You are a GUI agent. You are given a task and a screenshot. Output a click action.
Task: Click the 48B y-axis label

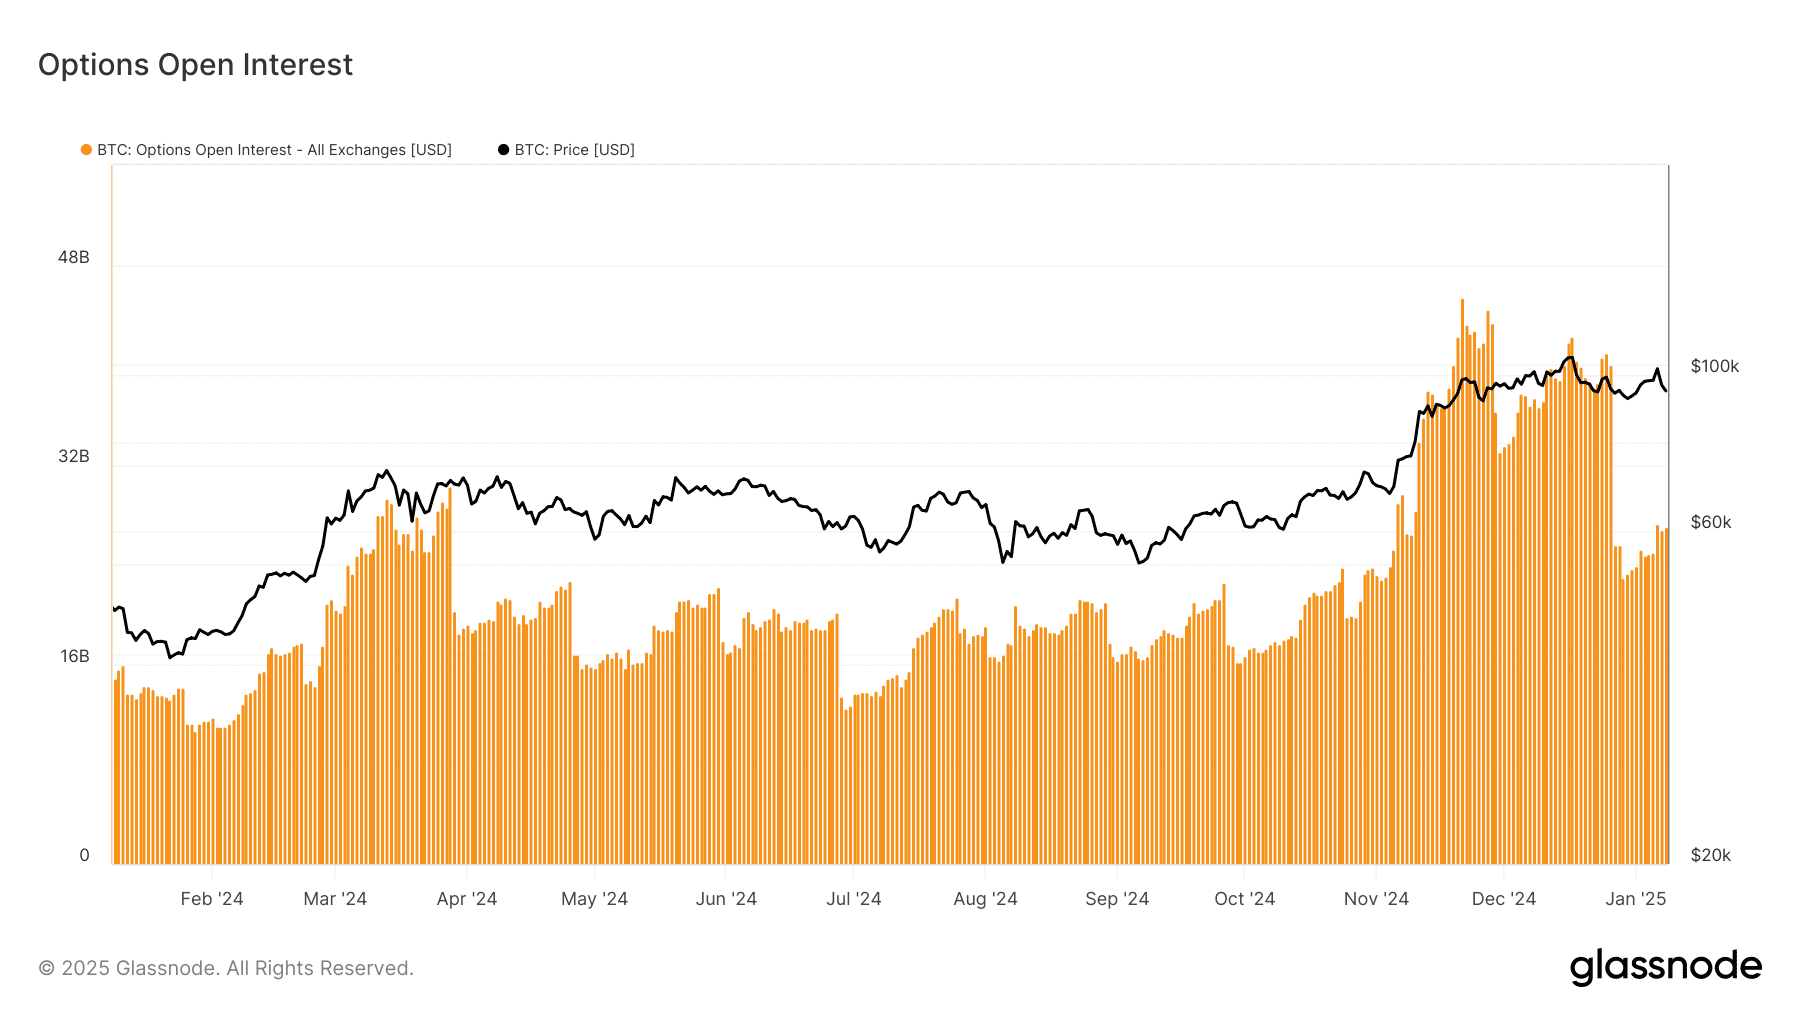tap(75, 257)
